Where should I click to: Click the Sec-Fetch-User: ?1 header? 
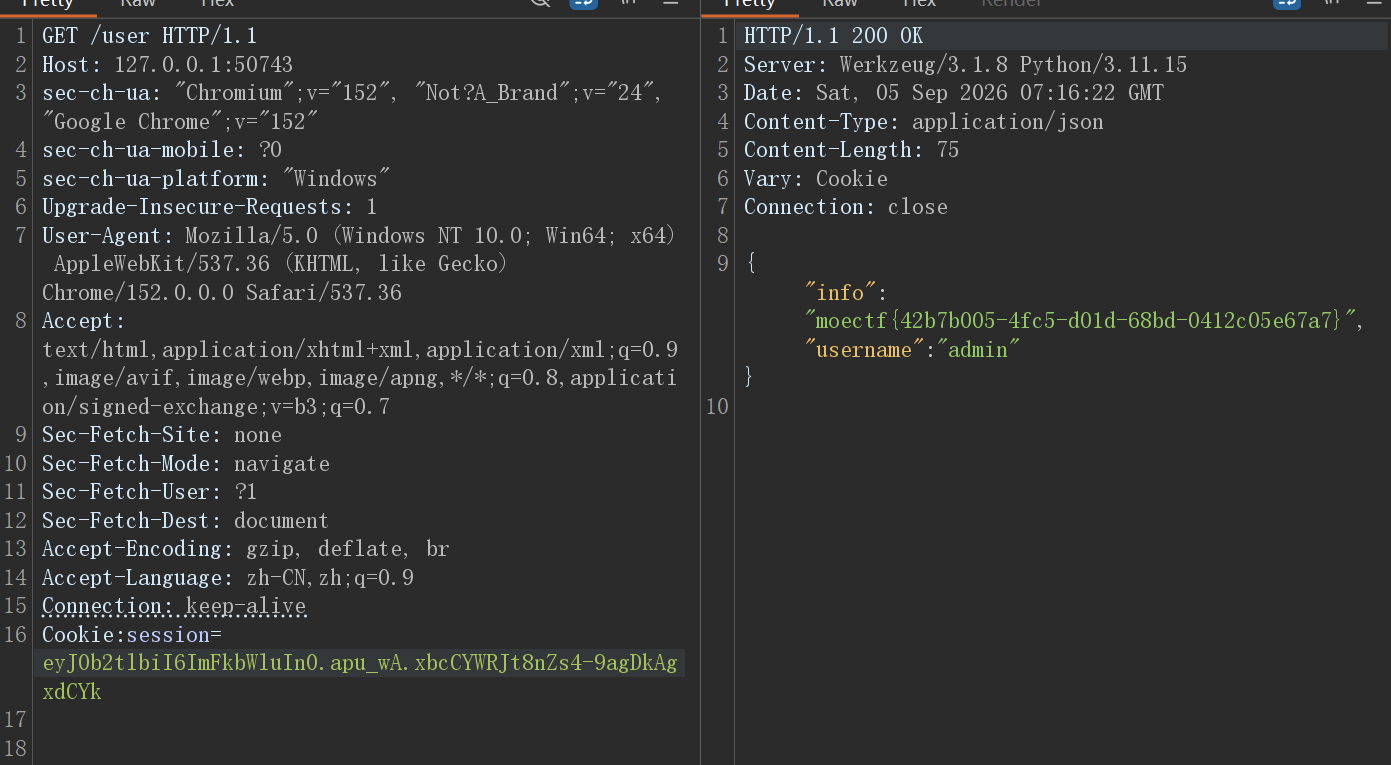click(149, 492)
